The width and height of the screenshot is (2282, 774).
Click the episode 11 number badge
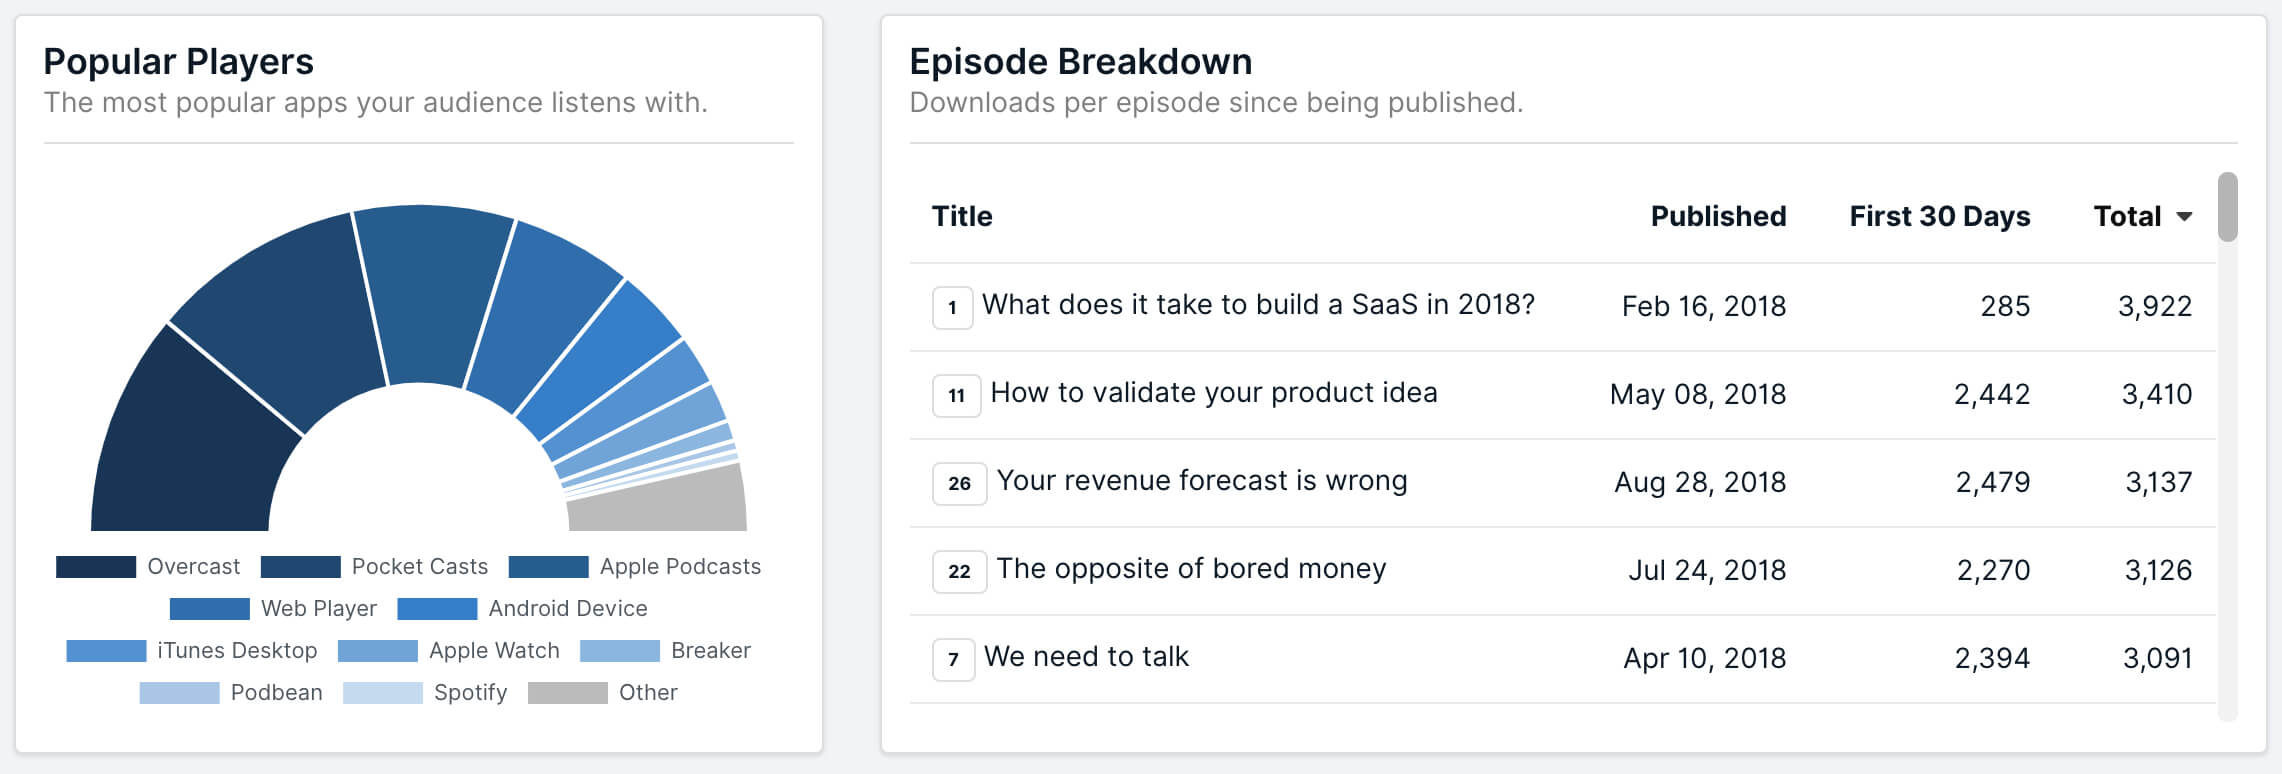click(x=956, y=395)
